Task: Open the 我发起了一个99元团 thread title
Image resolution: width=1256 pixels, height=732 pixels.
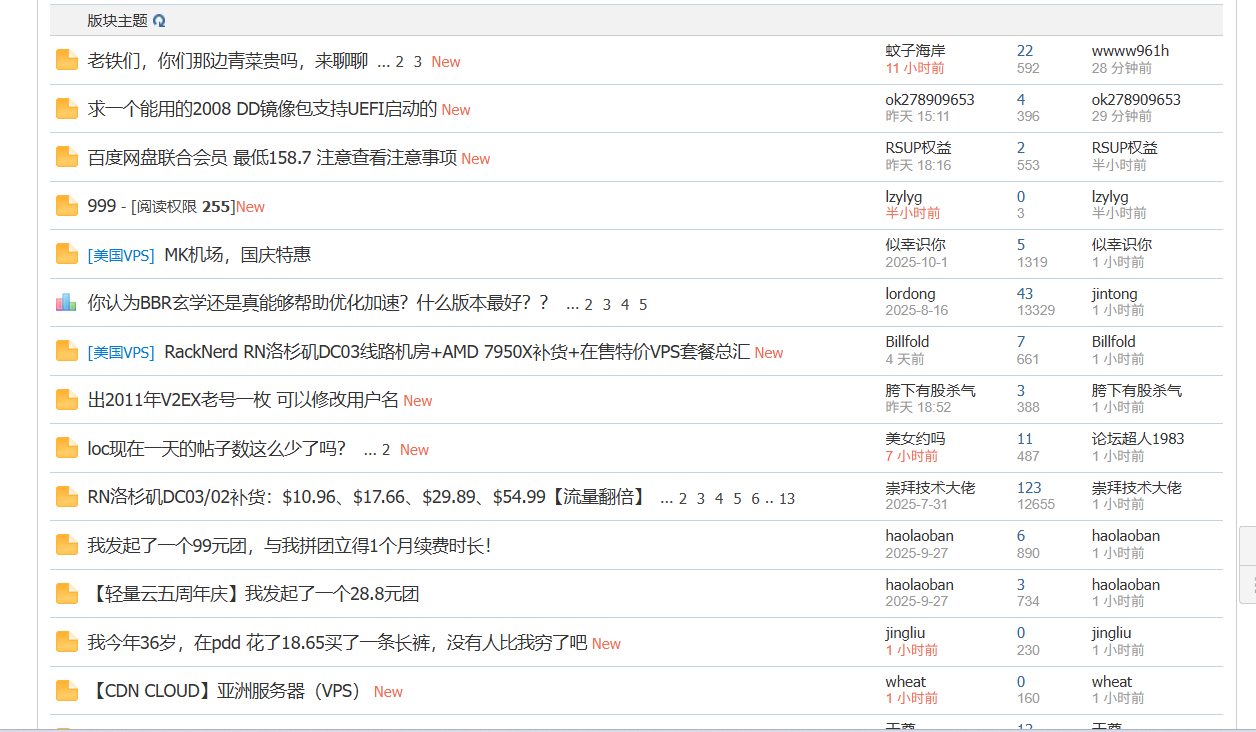Action: coord(288,546)
